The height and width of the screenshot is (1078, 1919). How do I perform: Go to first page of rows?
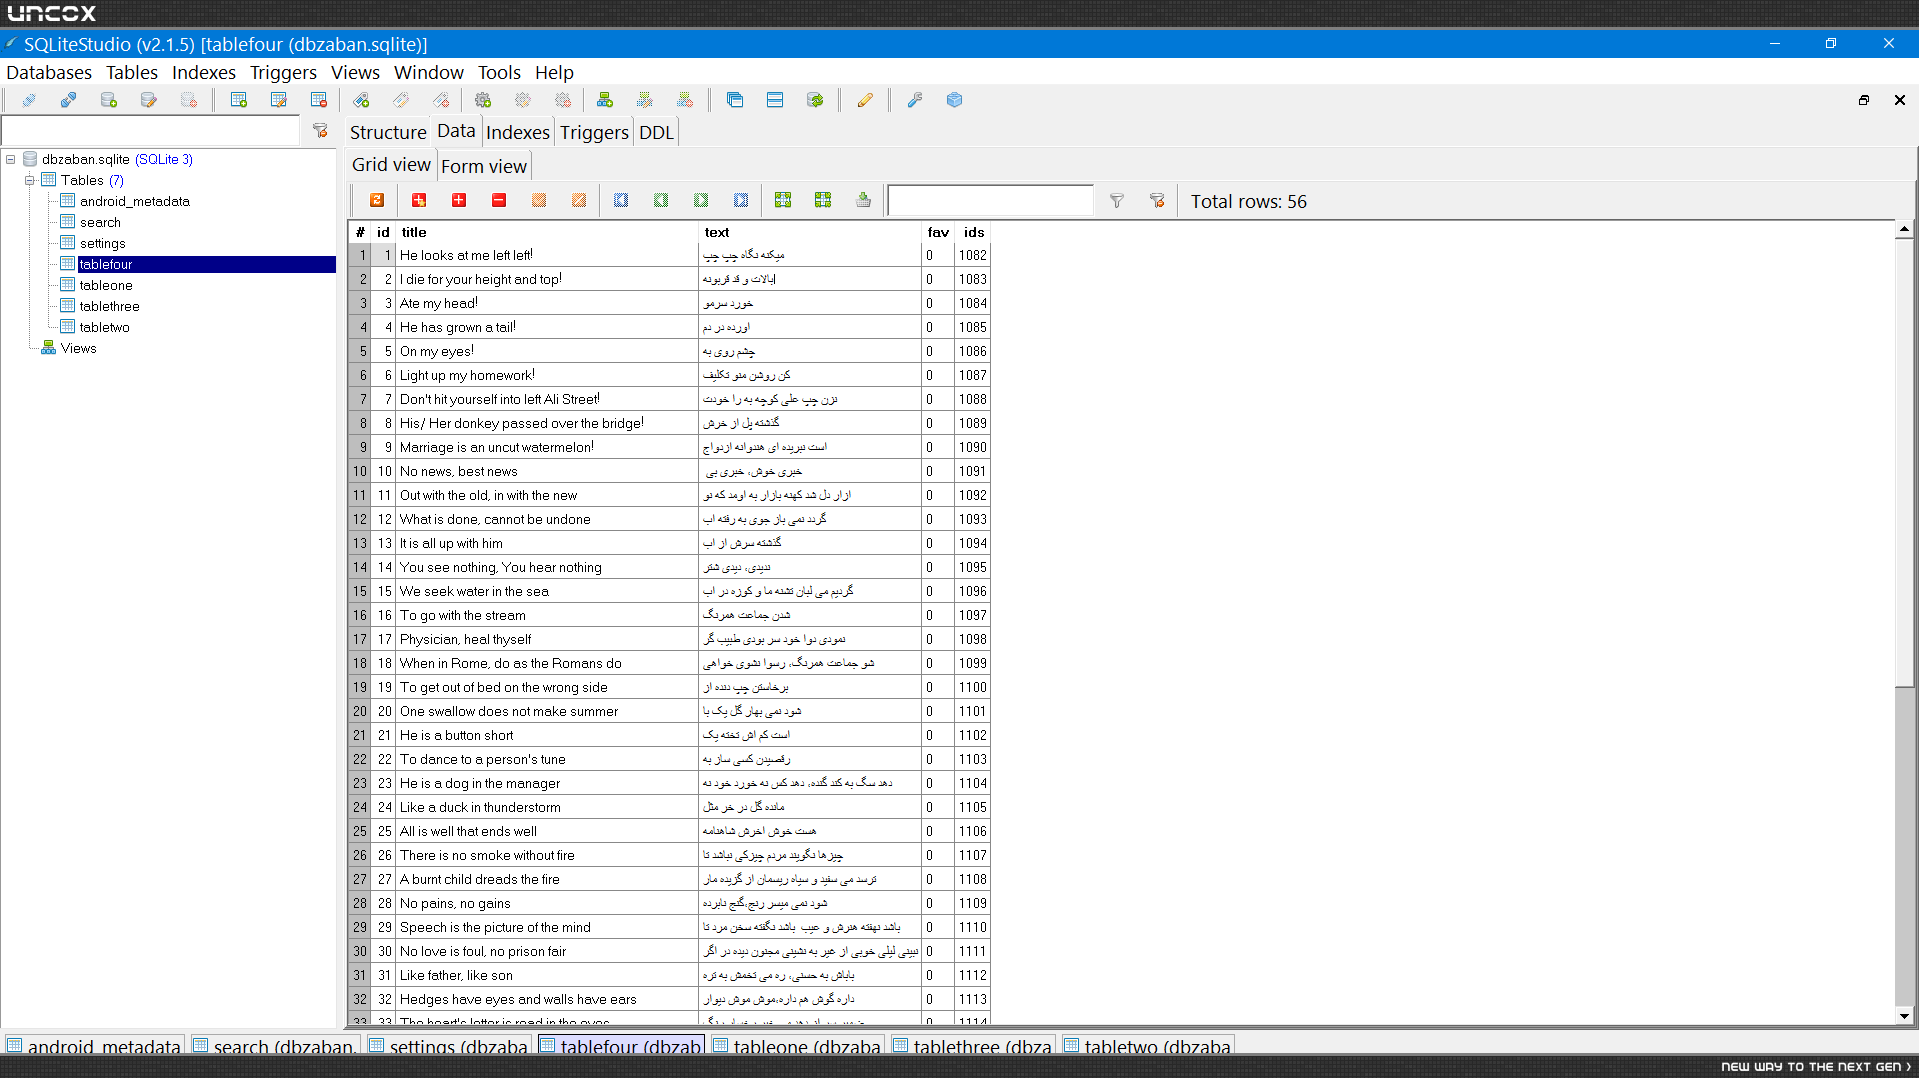click(621, 201)
